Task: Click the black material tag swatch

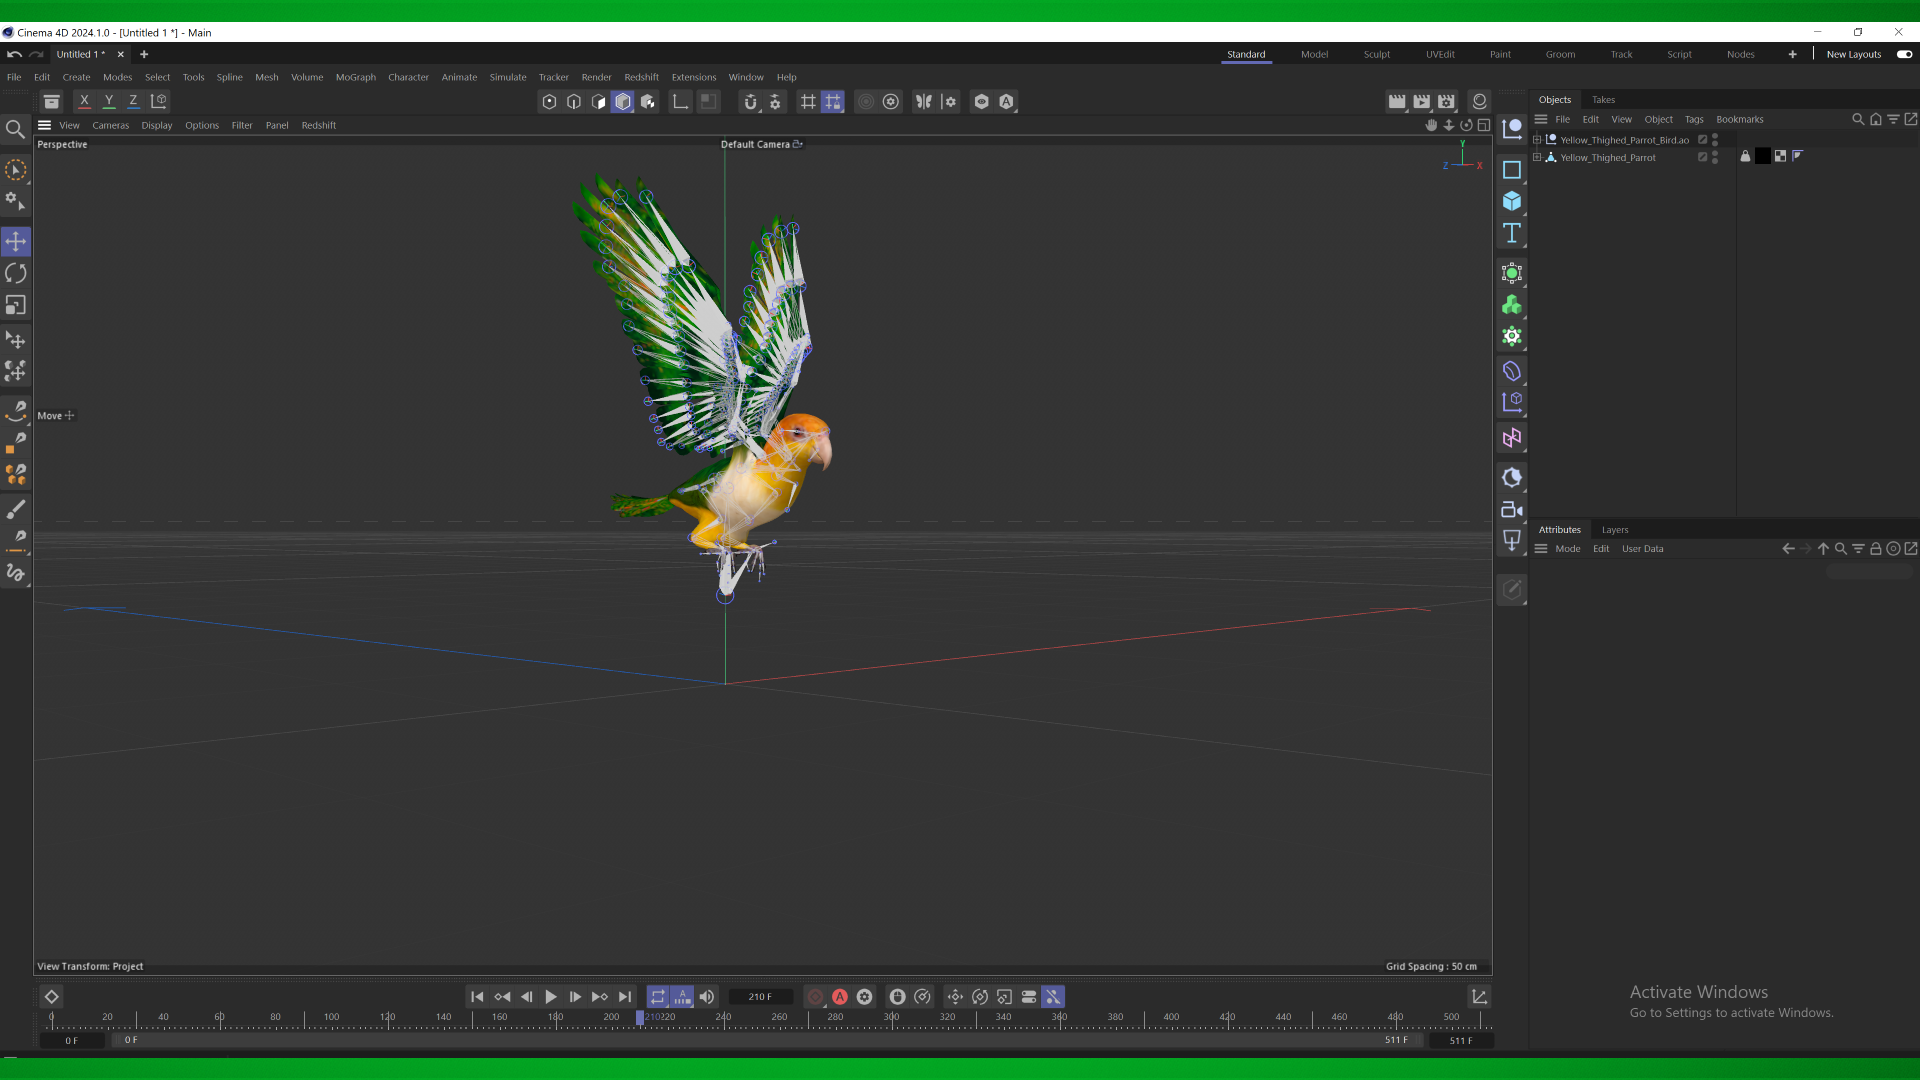Action: tap(1763, 156)
